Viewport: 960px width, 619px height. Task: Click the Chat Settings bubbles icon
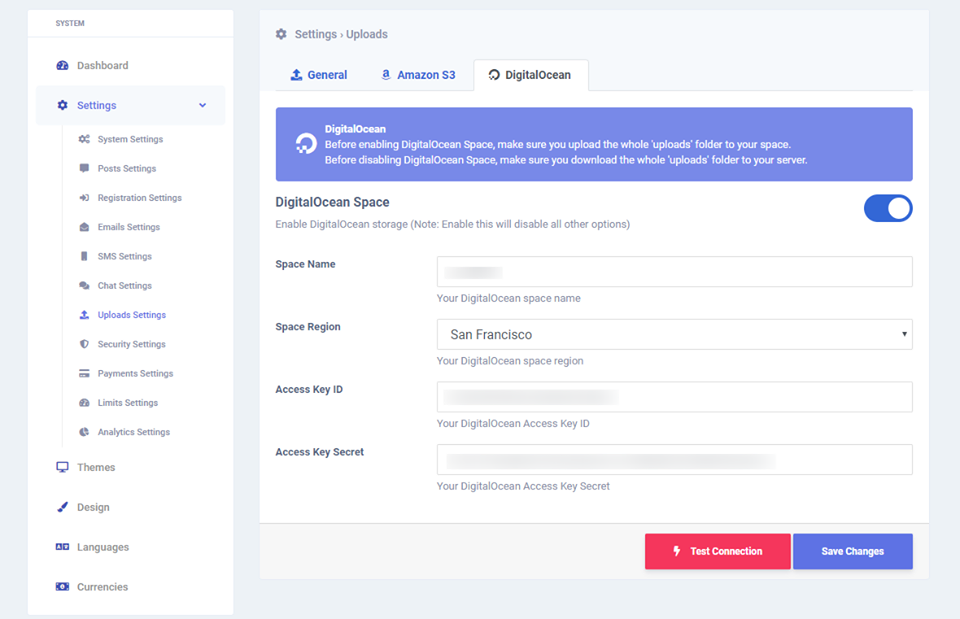84,286
